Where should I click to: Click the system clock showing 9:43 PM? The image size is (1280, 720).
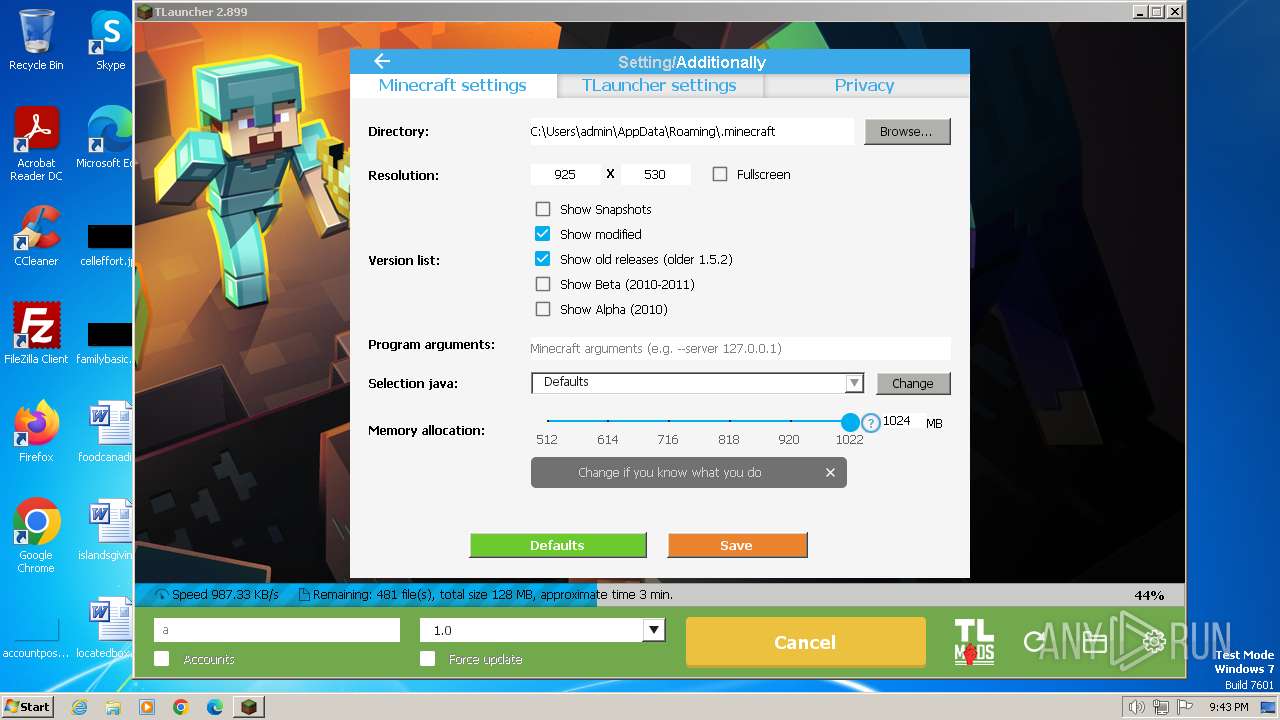1228,707
